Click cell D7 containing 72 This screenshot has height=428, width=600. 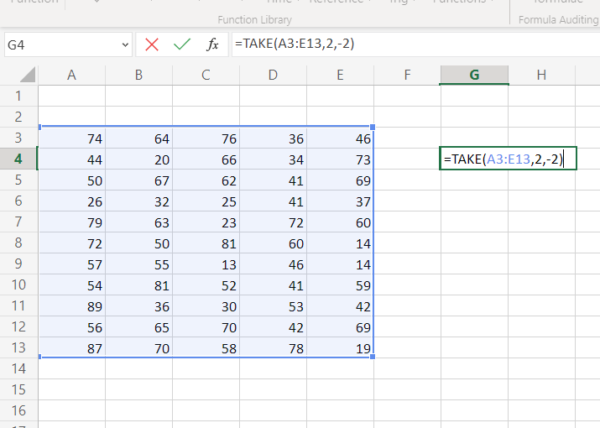tap(273, 223)
